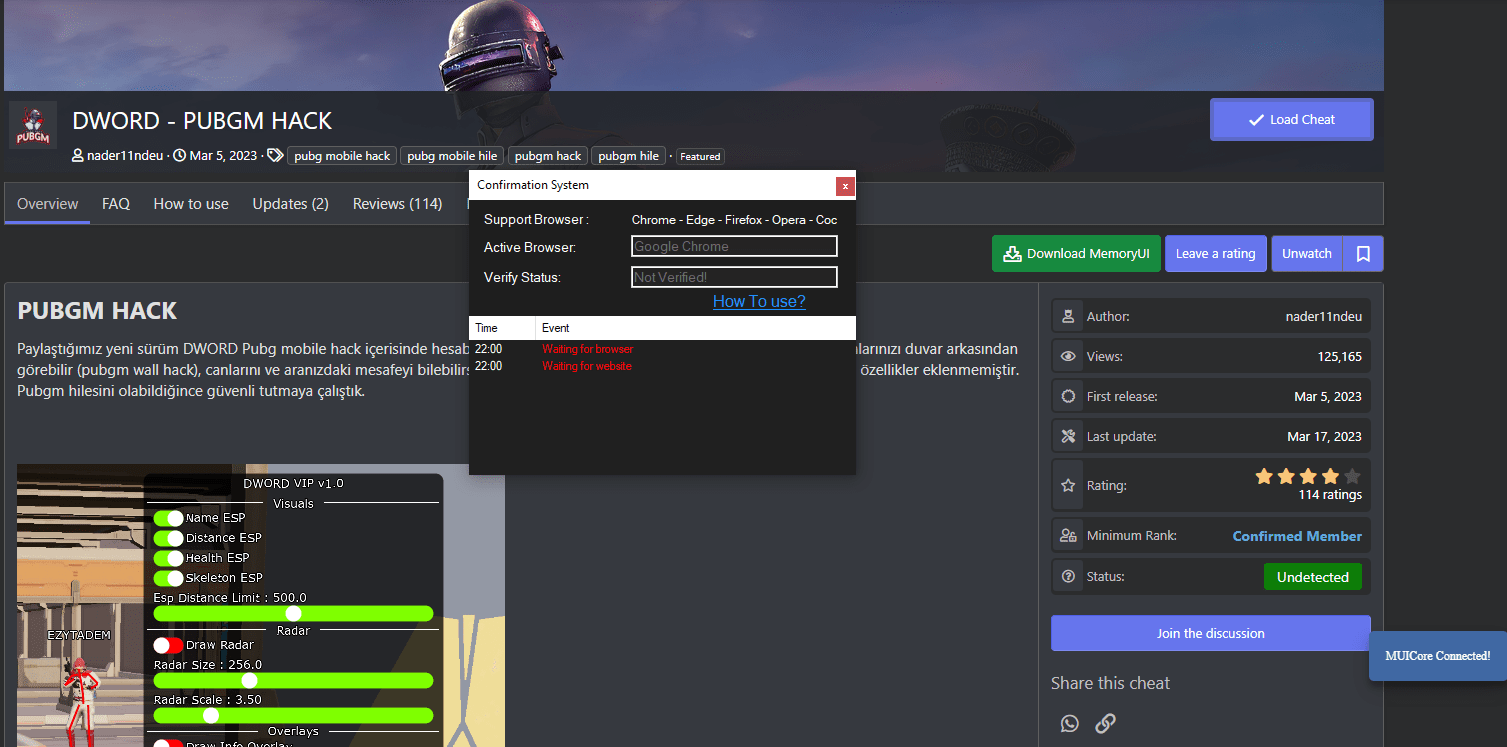Click the Rating star outline icon
The width and height of the screenshot is (1507, 747).
pos(1068,486)
